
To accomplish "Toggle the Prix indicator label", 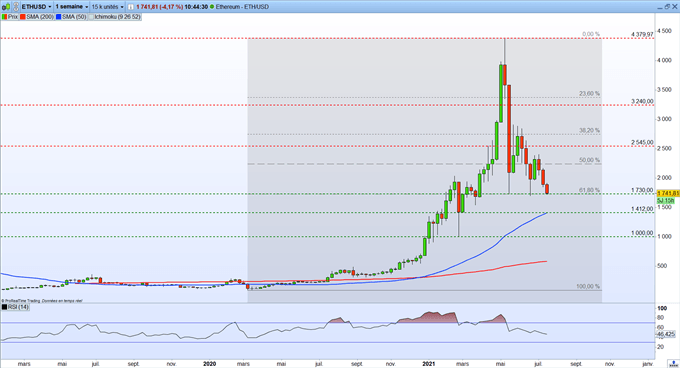I will 10,17.
